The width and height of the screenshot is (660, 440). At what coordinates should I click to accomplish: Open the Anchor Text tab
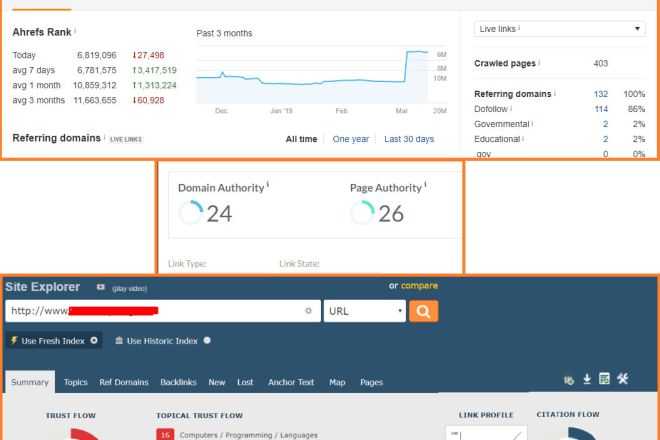coord(291,382)
